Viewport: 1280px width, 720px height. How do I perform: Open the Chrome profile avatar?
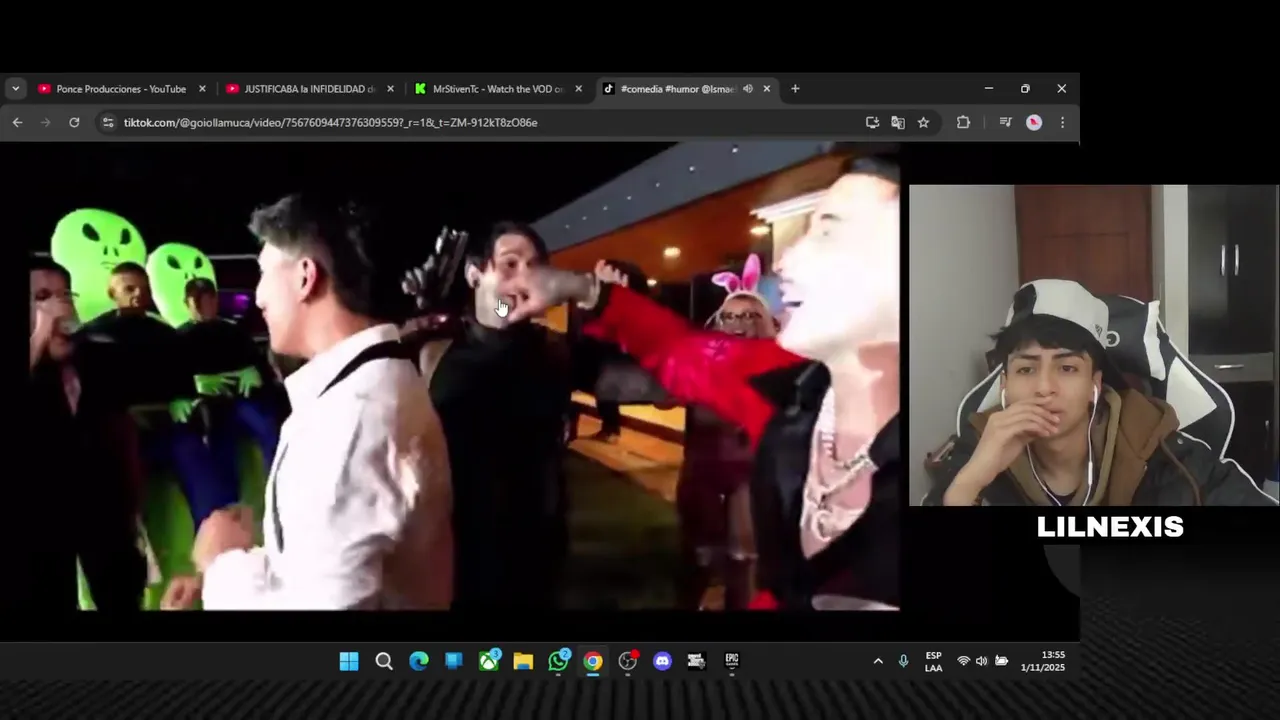point(1034,122)
